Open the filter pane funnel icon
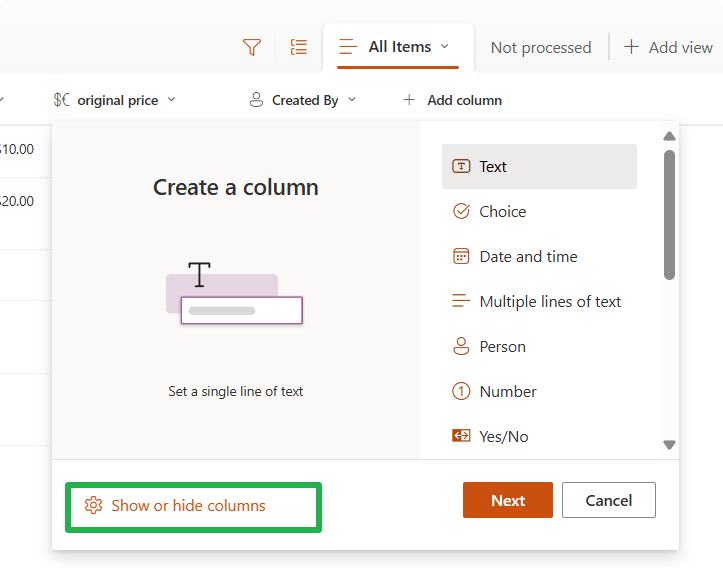Viewport: 723px width, 568px height. [x=252, y=47]
